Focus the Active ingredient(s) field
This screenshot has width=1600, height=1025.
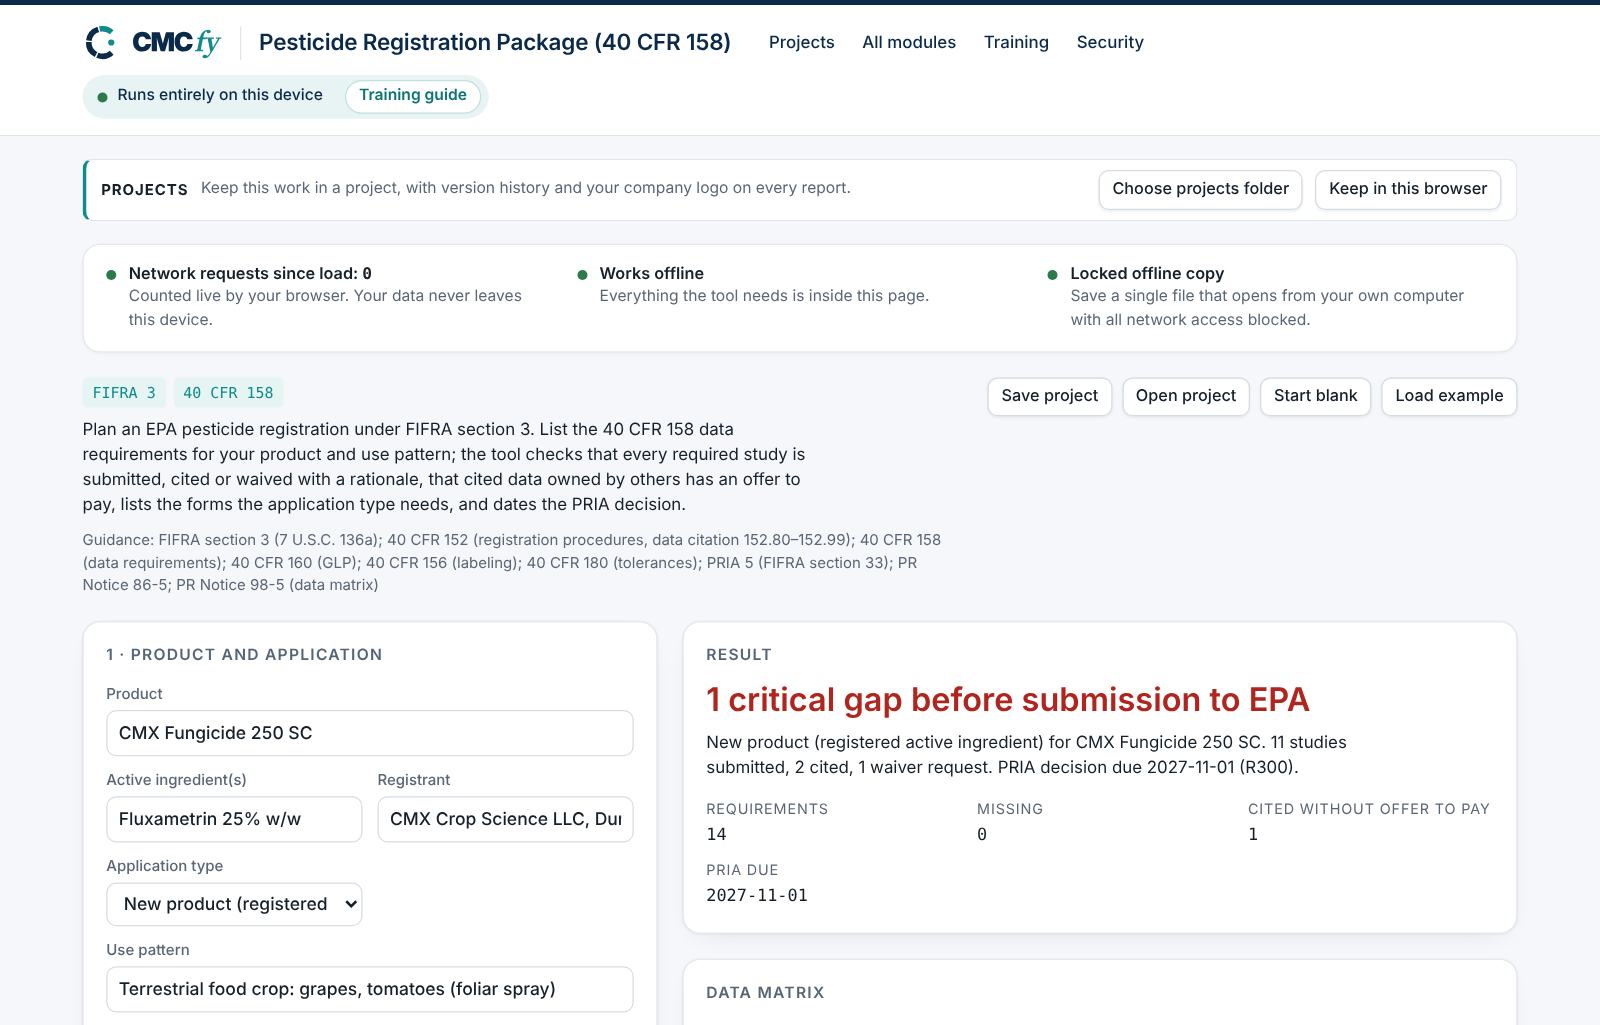[234, 819]
